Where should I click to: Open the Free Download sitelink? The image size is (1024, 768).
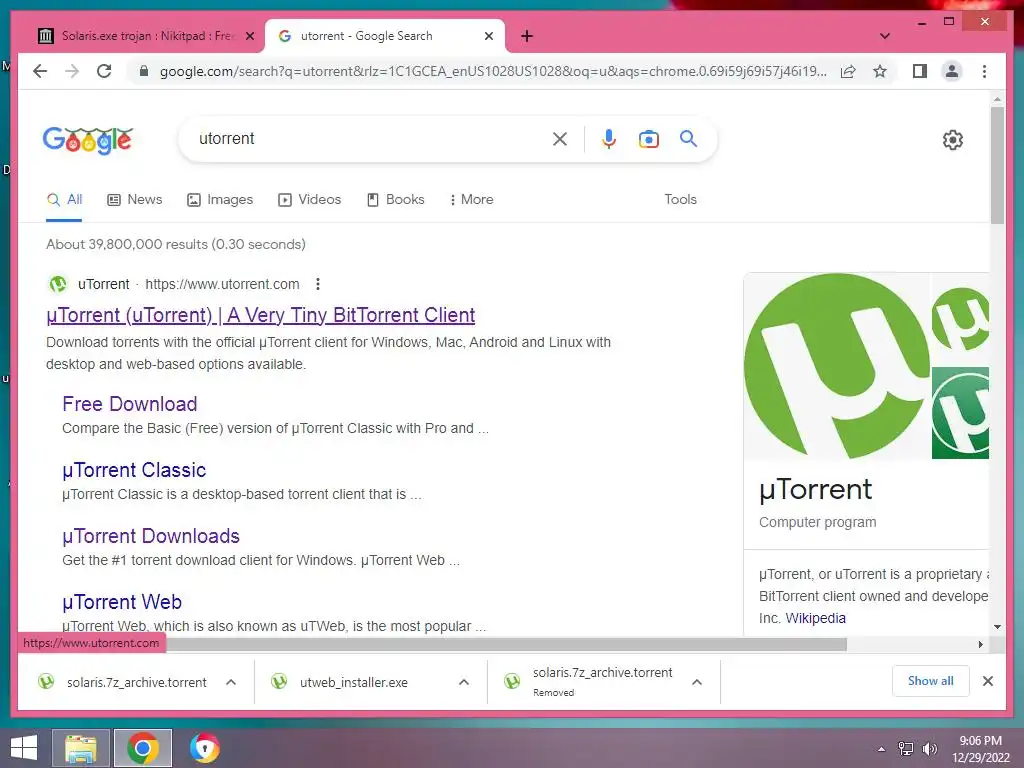click(130, 404)
